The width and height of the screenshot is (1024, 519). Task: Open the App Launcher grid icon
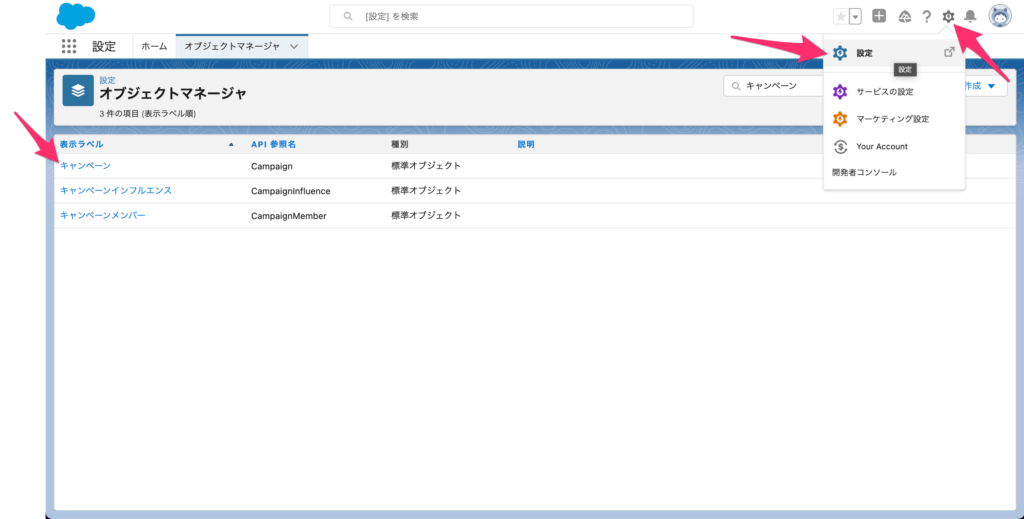pos(69,46)
